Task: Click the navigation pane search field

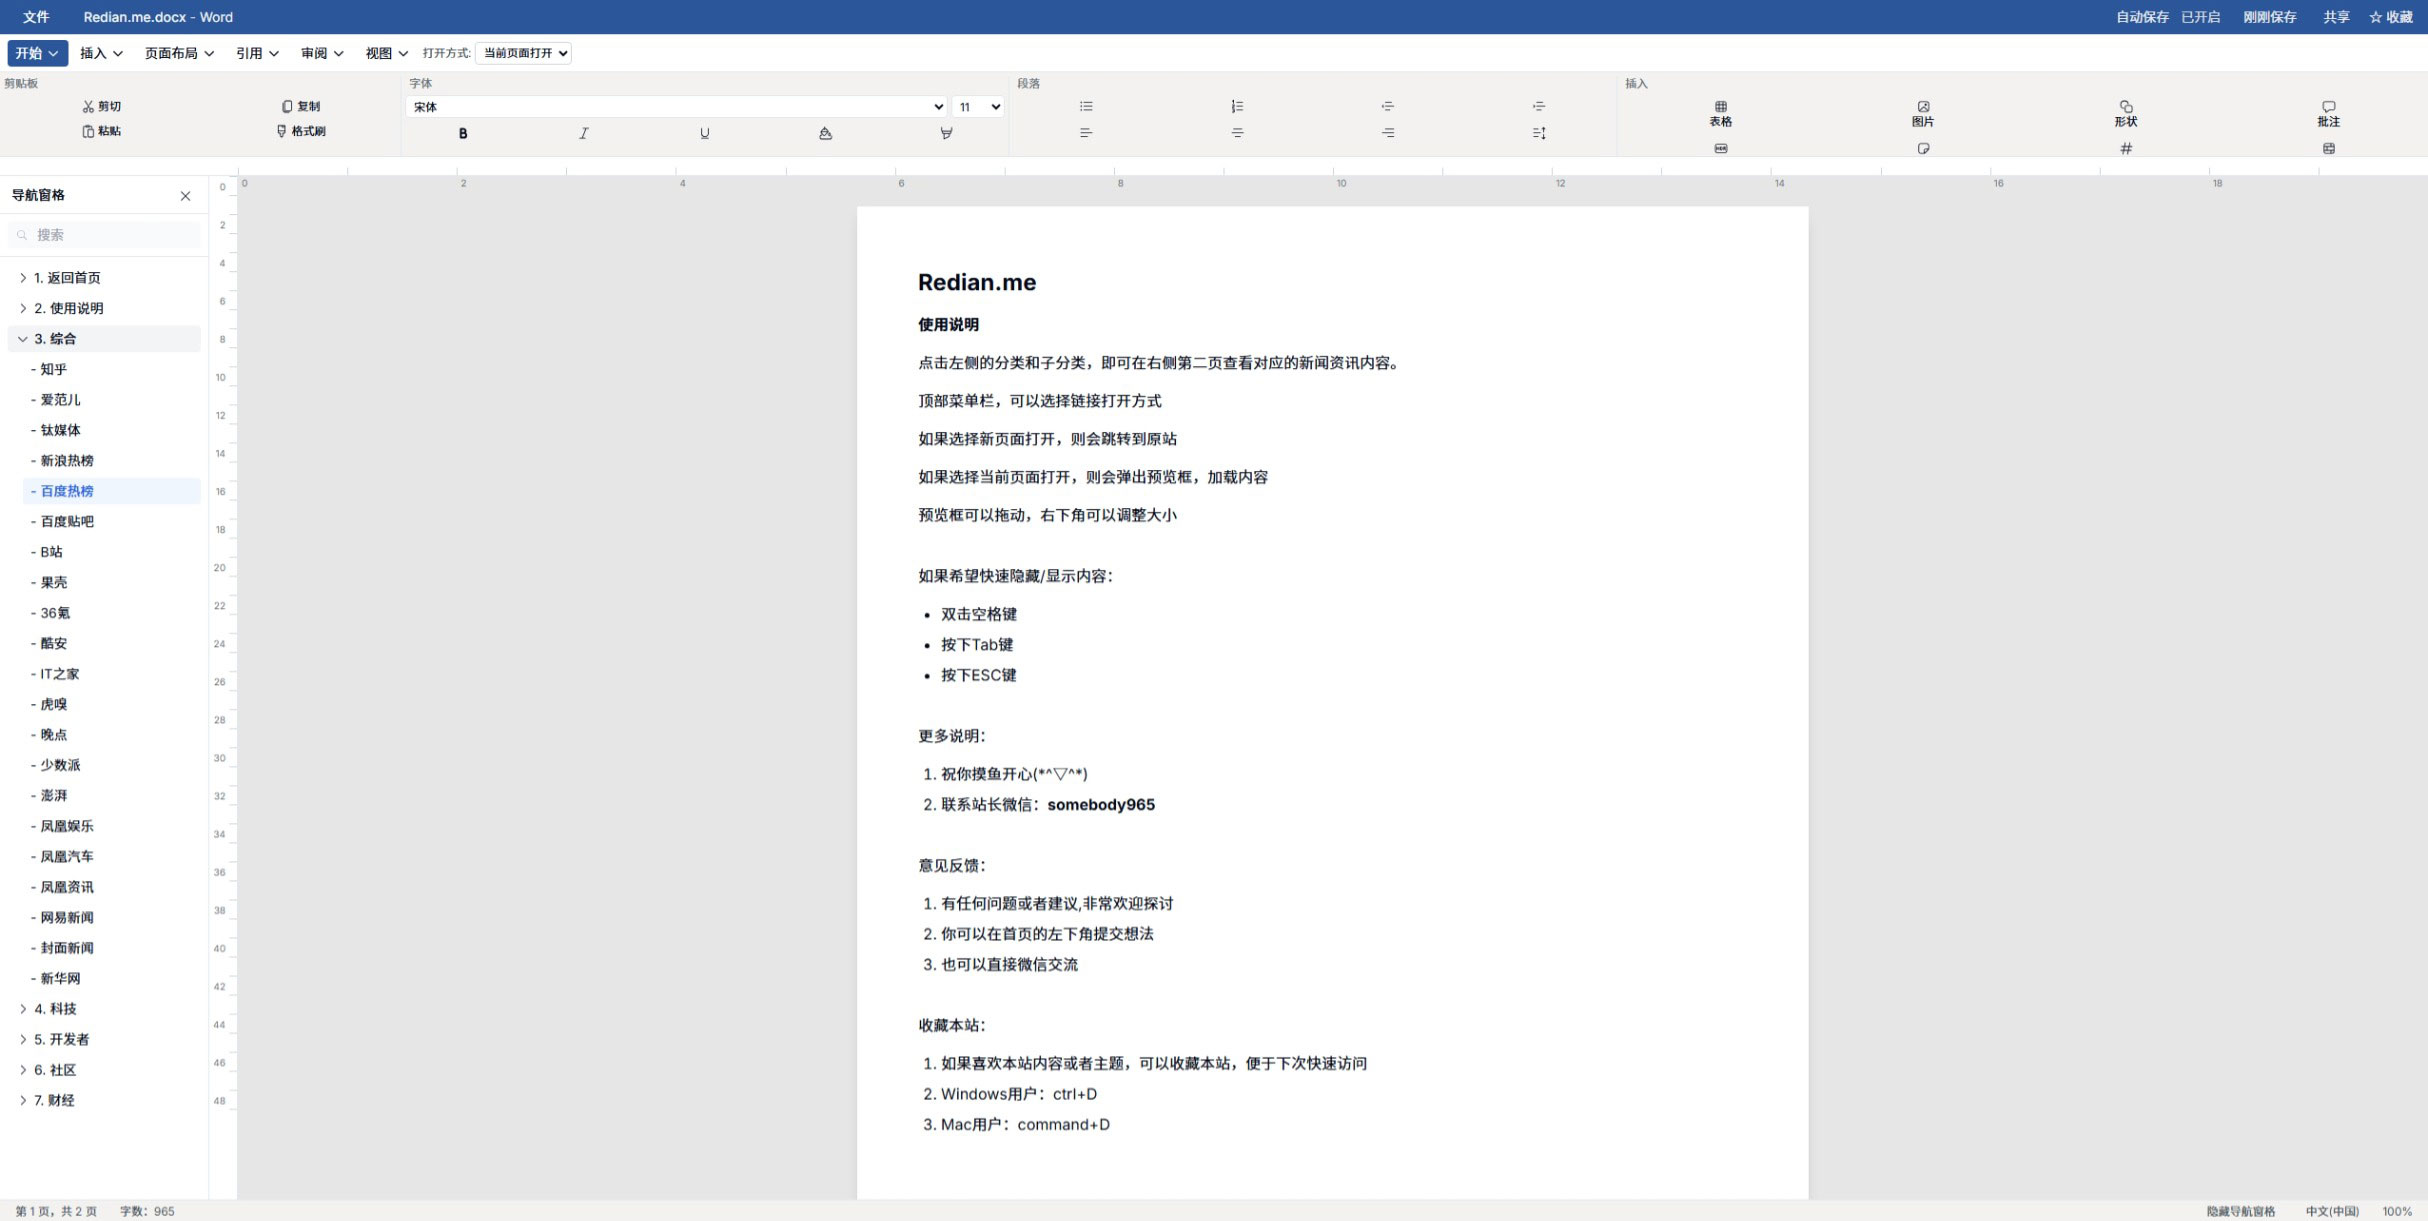Action: tap(104, 234)
